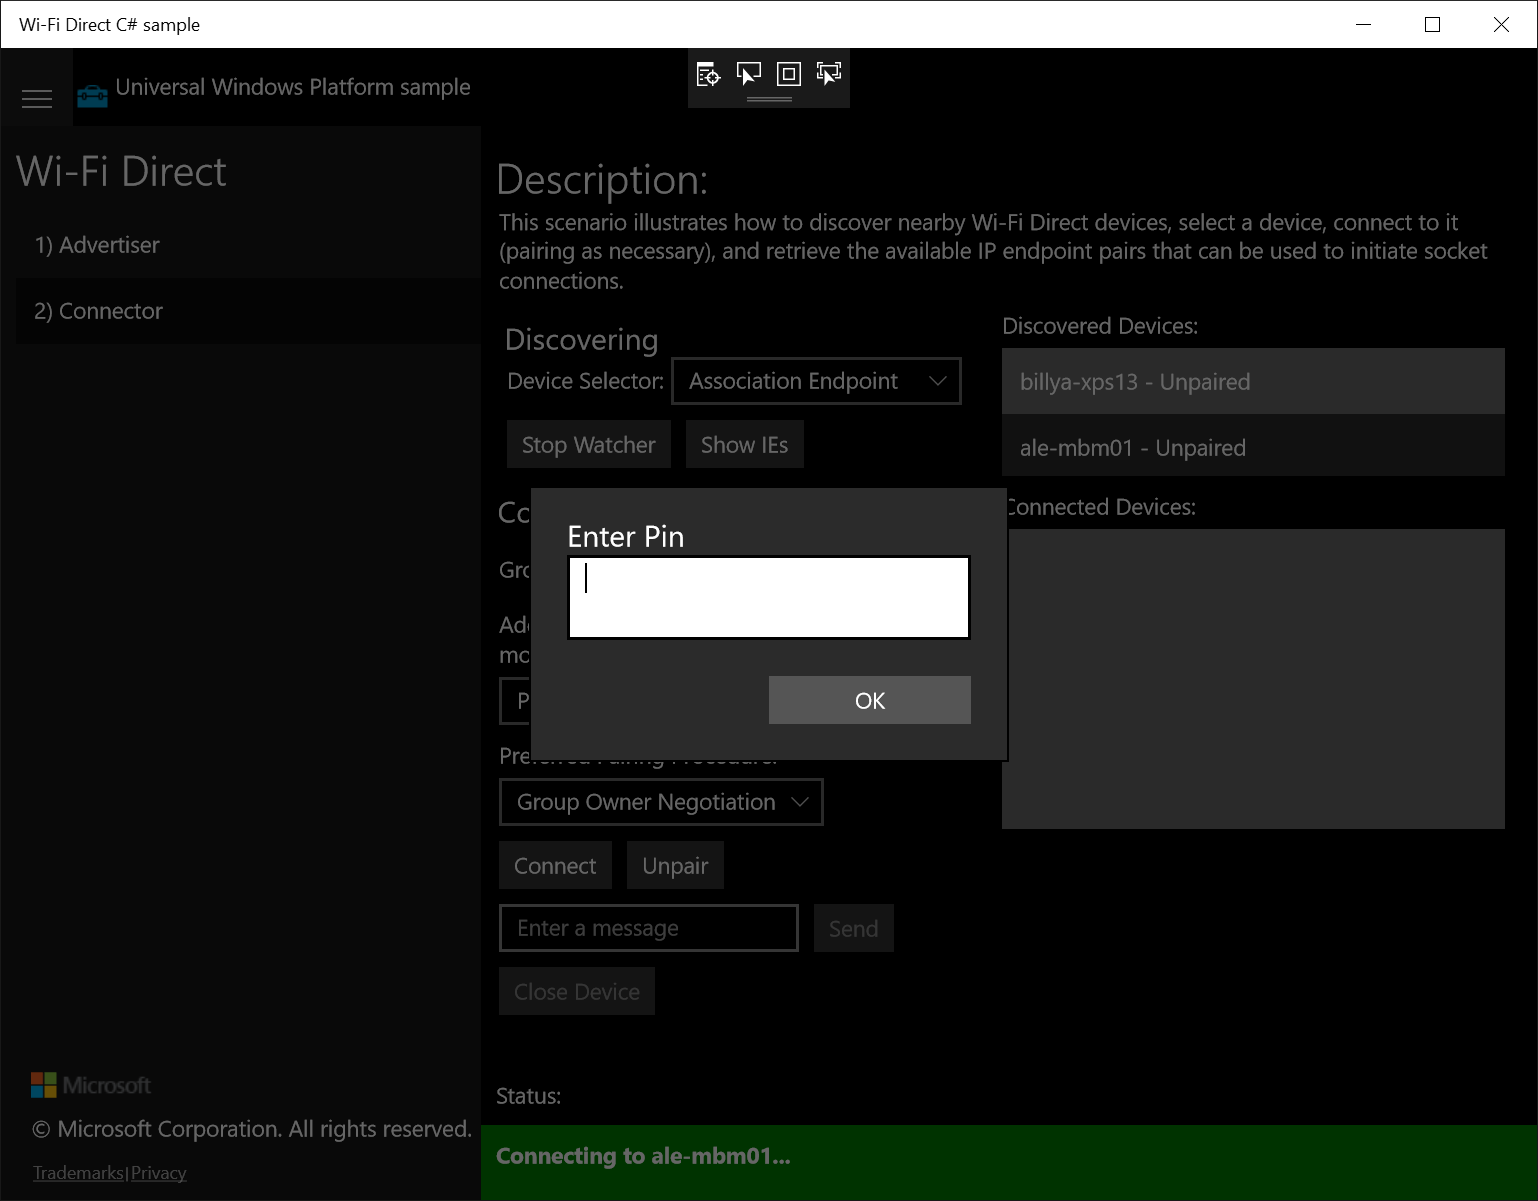Focus the Enter a message field
This screenshot has height=1201, width=1538.
649,928
